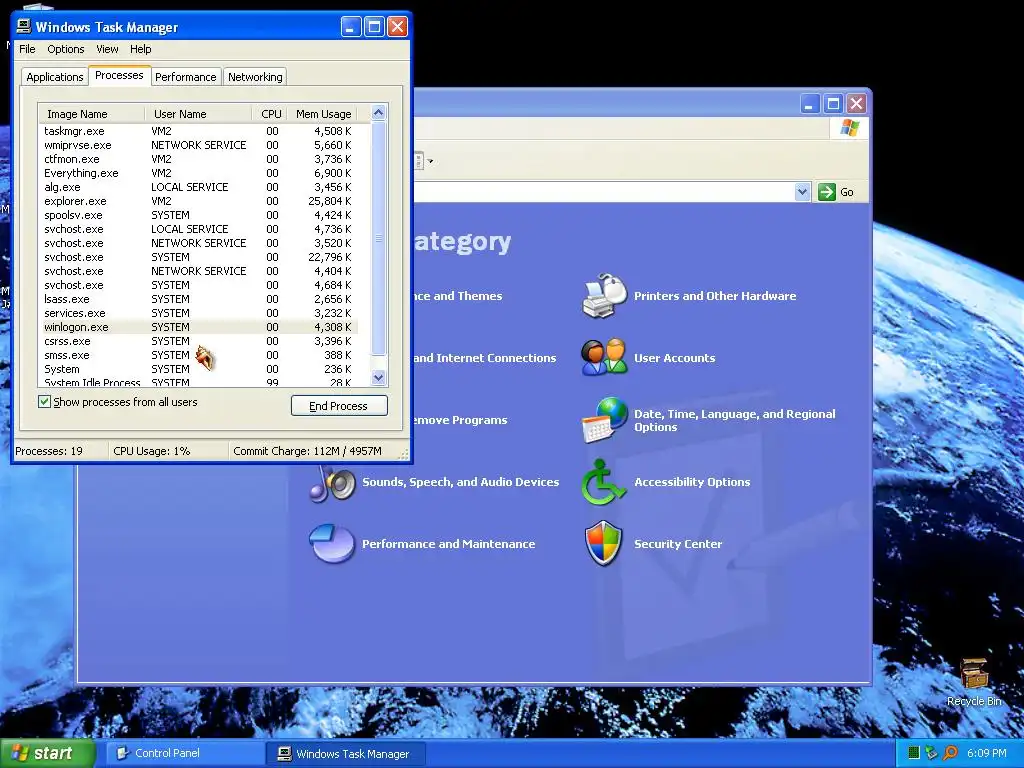Image resolution: width=1024 pixels, height=768 pixels.
Task: Click the Commit Charge status bar entry
Action: (x=307, y=451)
